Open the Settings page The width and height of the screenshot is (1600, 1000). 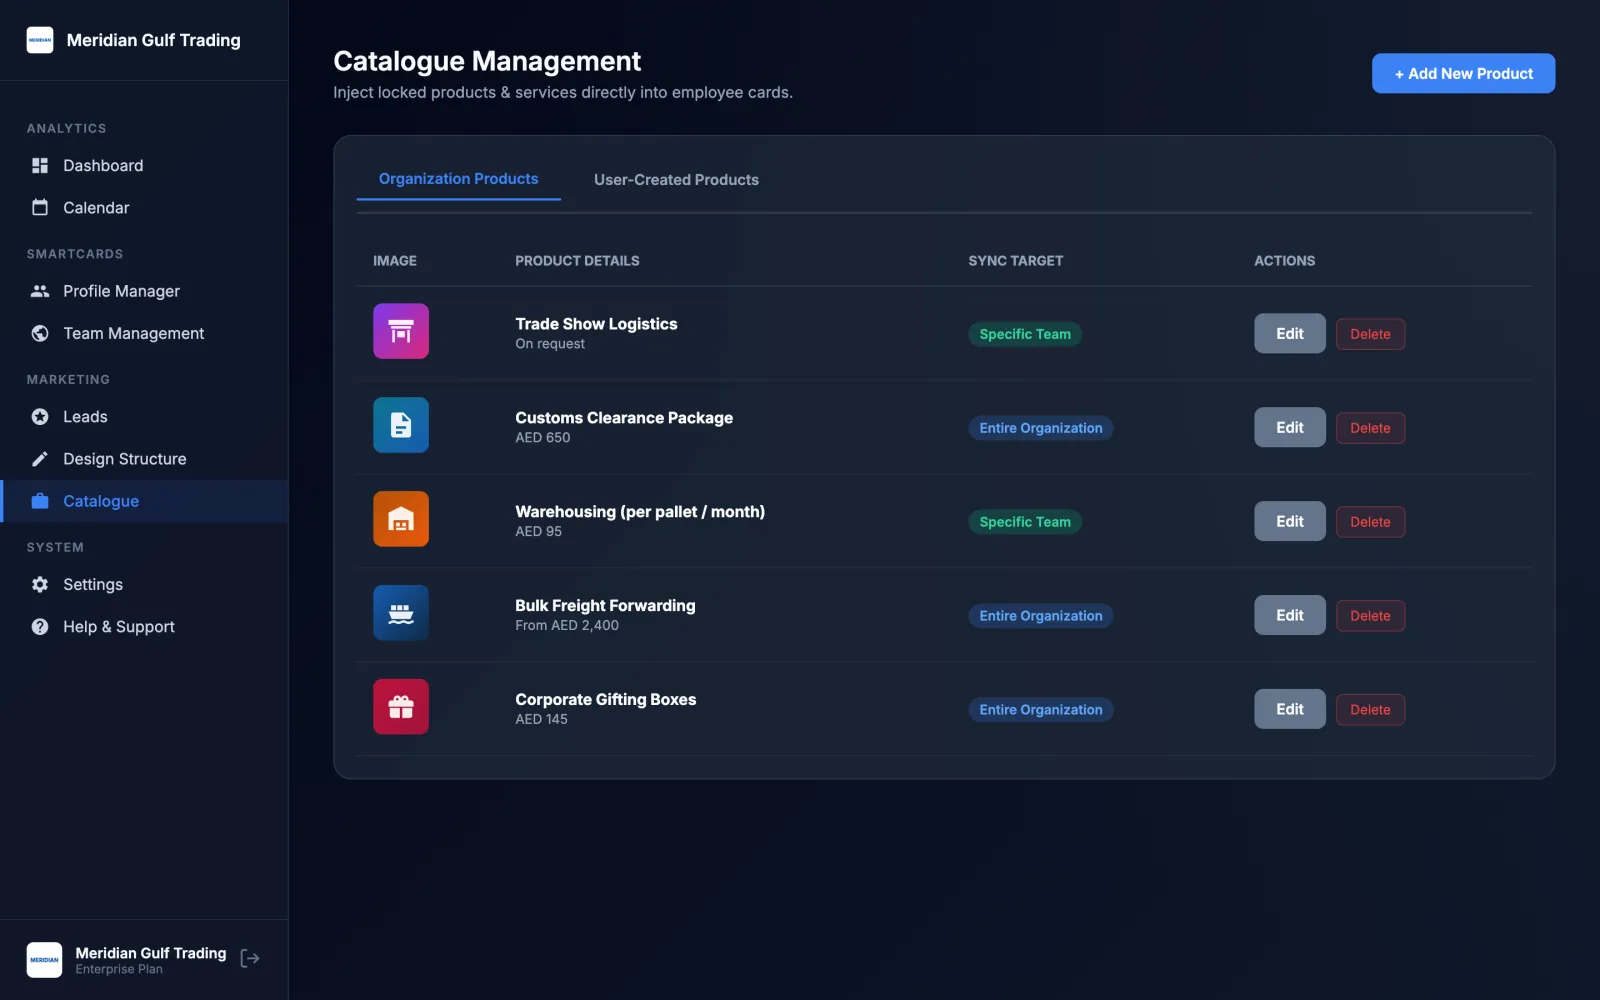144,585
